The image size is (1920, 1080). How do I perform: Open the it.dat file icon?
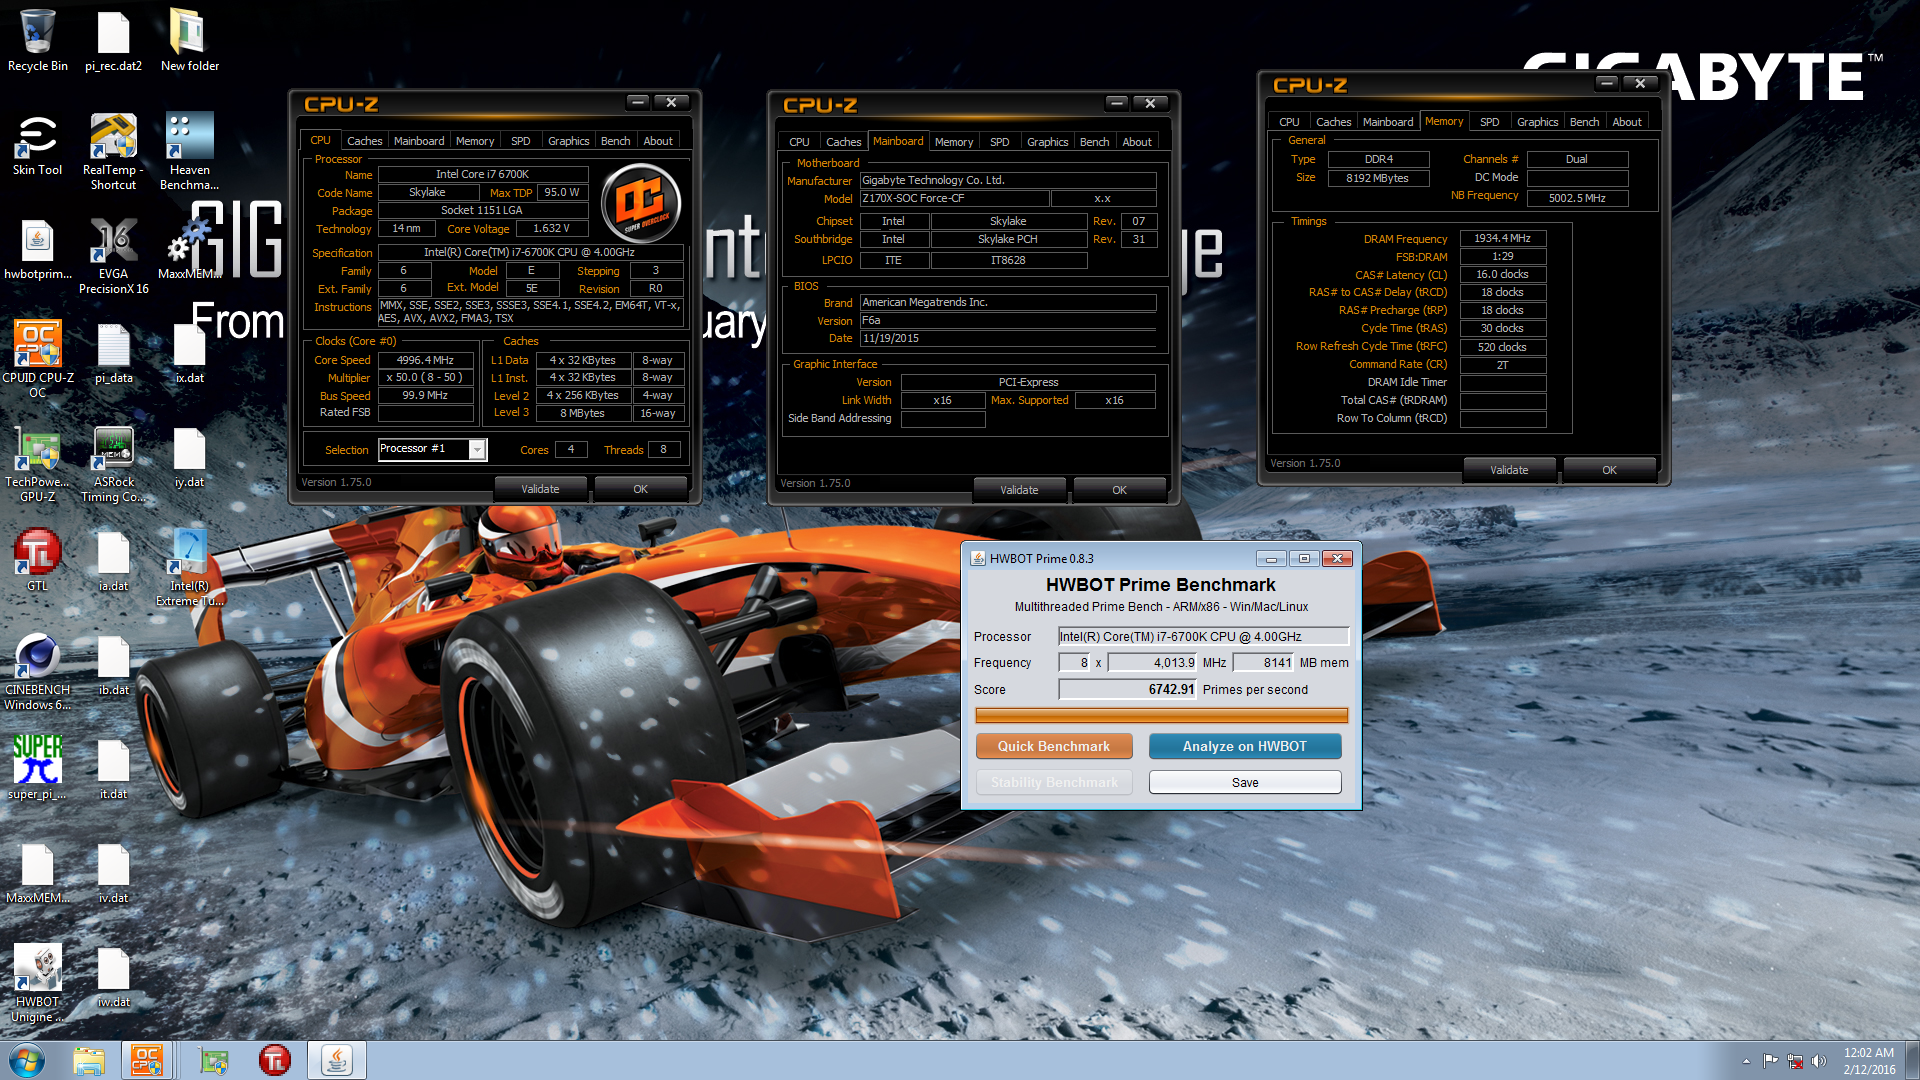(x=113, y=768)
